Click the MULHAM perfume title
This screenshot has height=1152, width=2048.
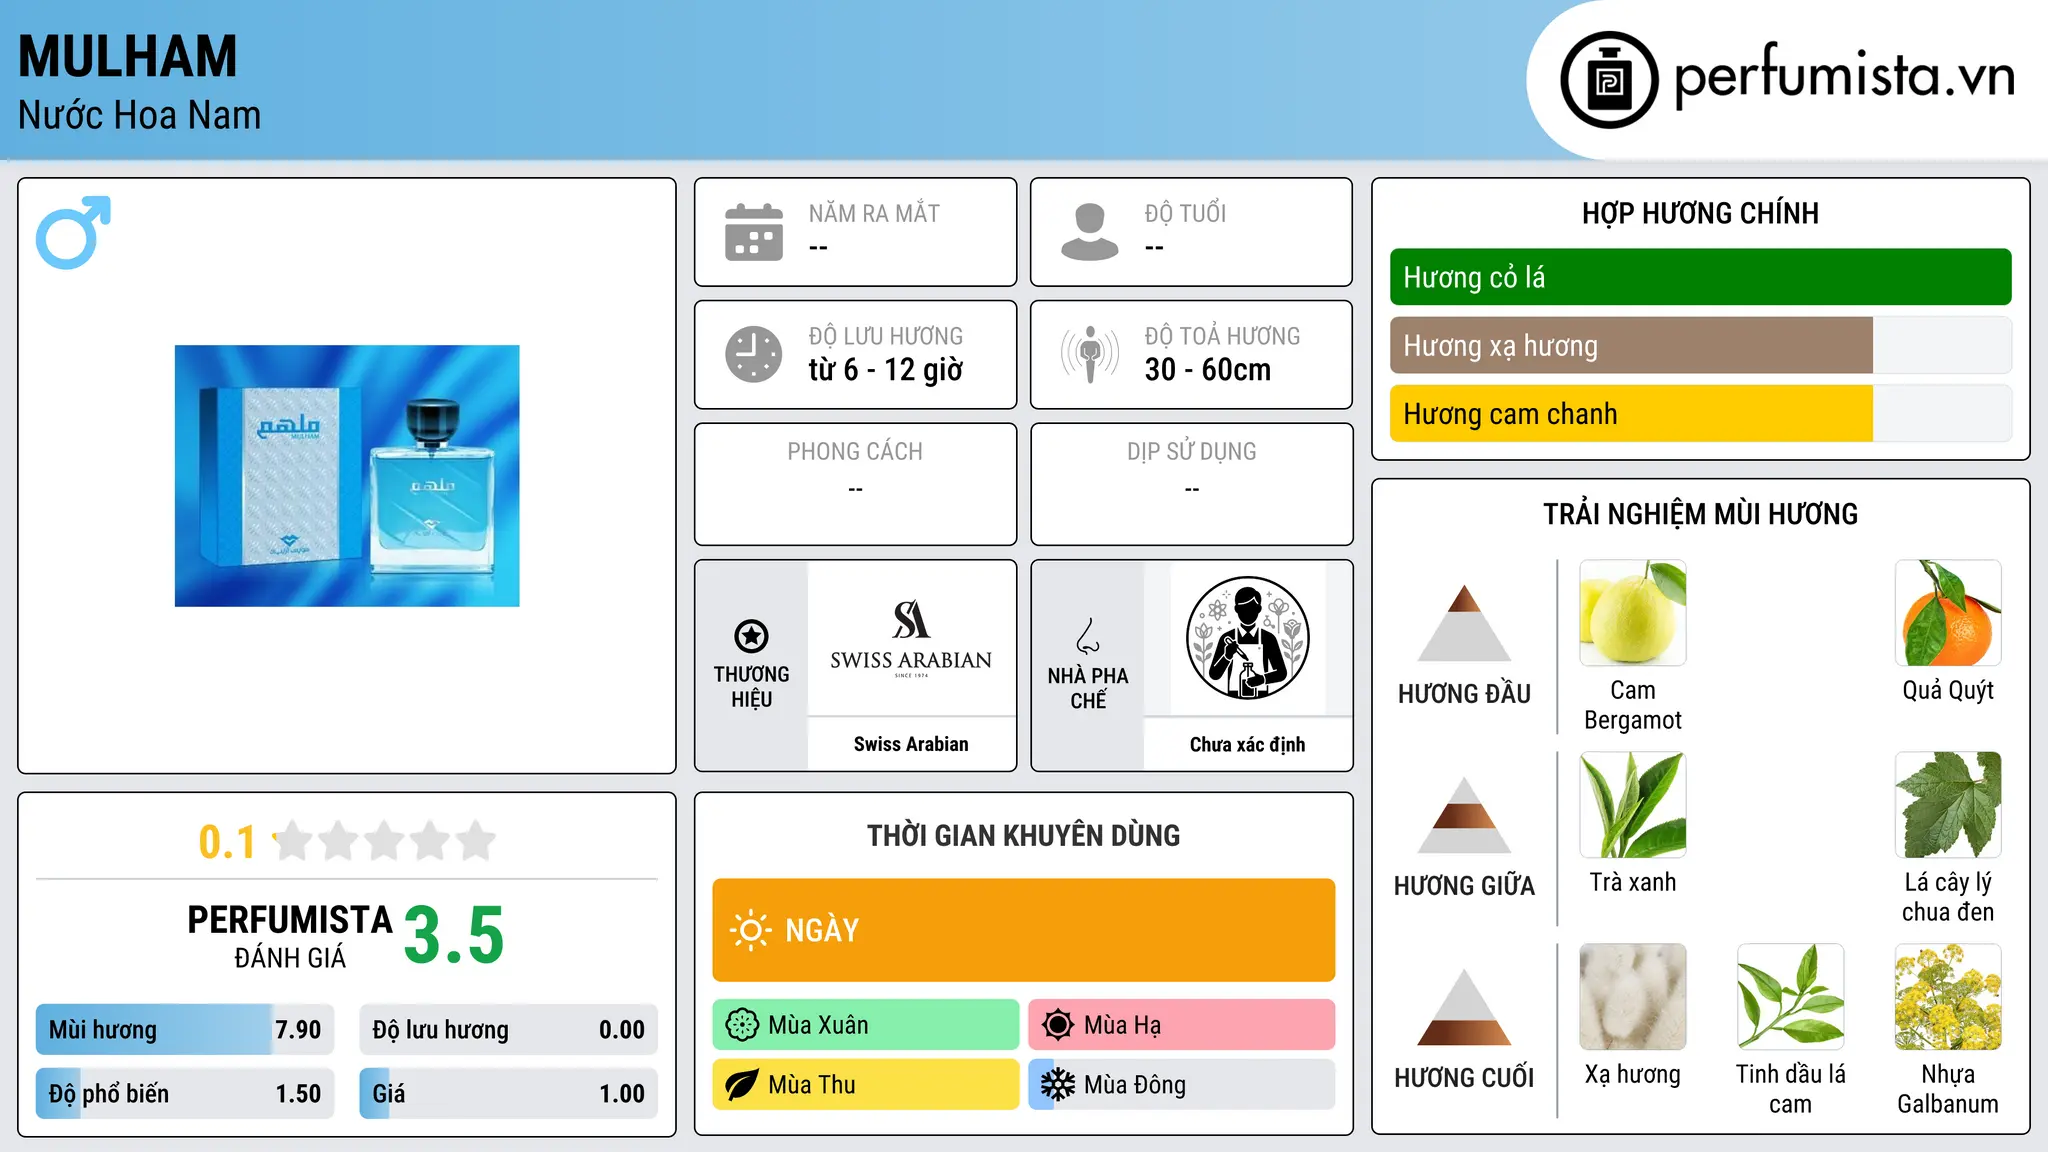point(128,57)
